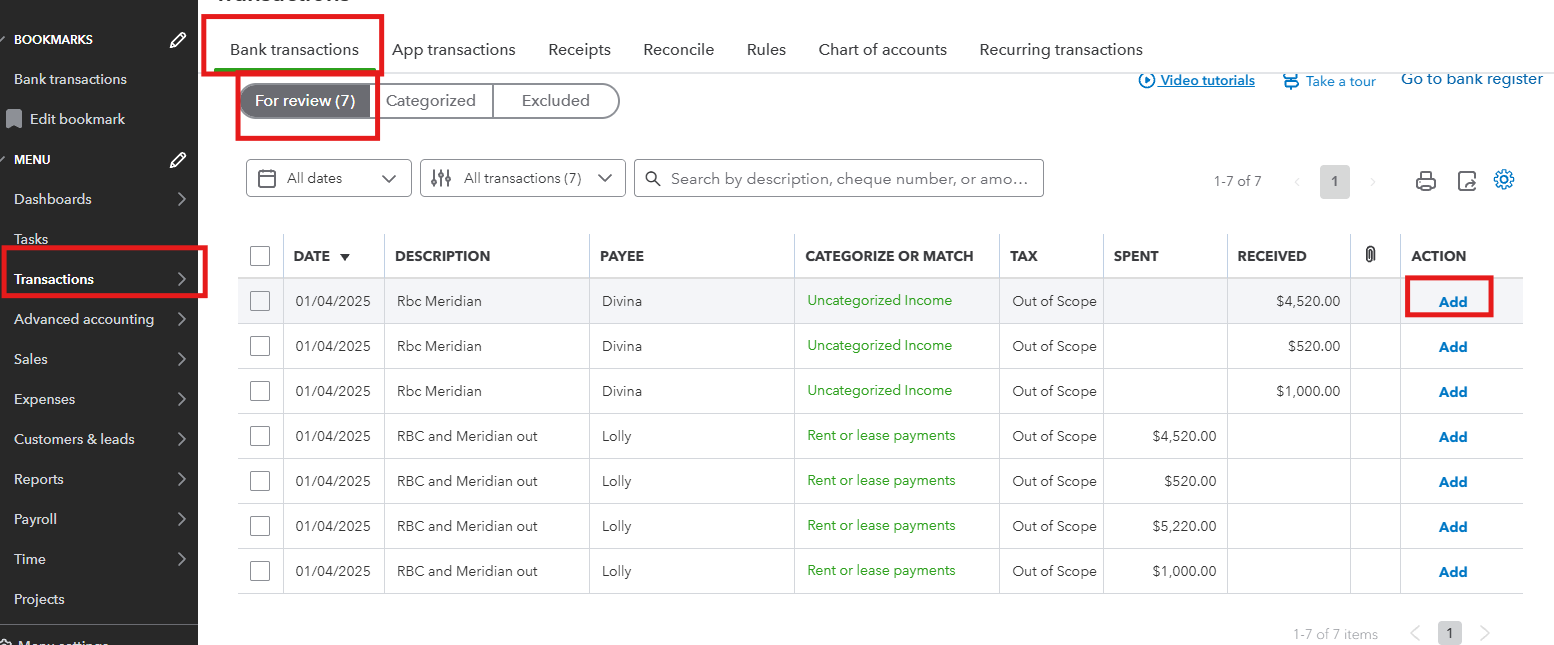Viewport: 1554px width, 645px height.
Task: Click the export icon above the table
Action: (1466, 181)
